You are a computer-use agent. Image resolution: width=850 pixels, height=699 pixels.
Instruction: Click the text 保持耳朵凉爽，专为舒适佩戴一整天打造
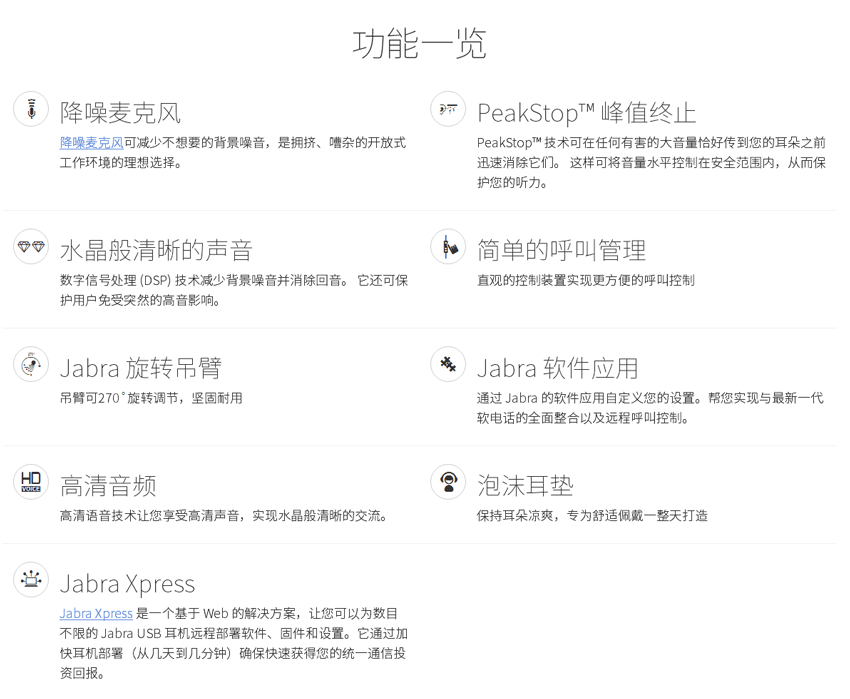coord(593,516)
